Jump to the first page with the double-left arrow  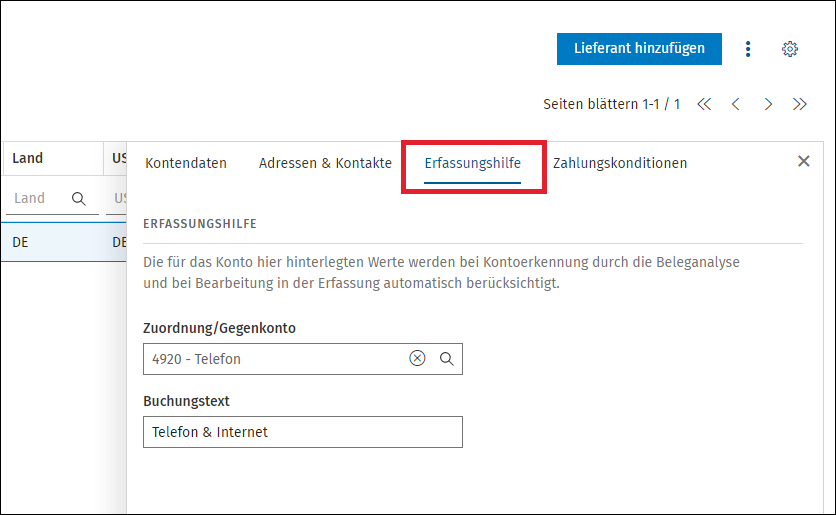point(704,104)
